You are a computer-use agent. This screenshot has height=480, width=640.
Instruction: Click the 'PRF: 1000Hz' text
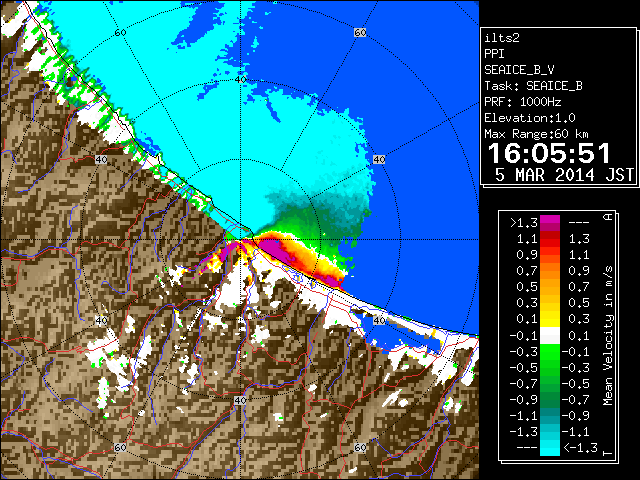pos(523,102)
